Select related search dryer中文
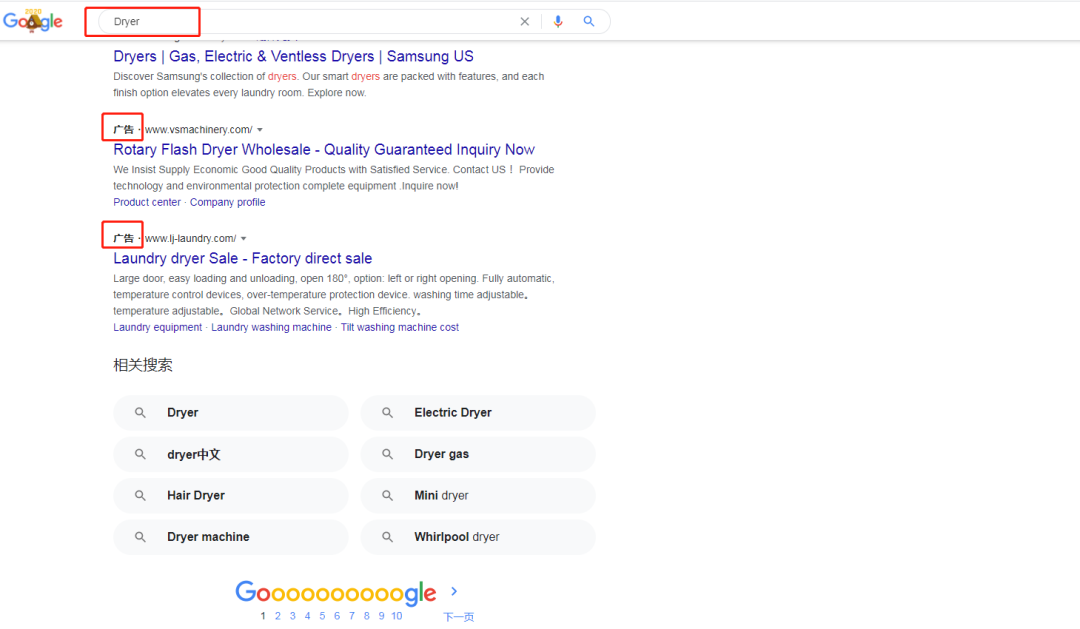Image resolution: width=1080 pixels, height=629 pixels. point(231,454)
